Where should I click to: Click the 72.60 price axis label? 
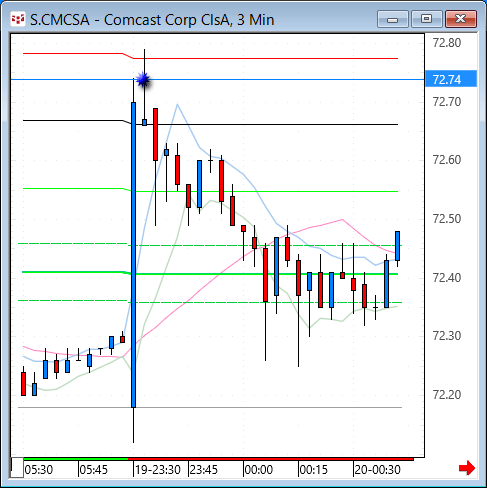pyautogui.click(x=447, y=160)
